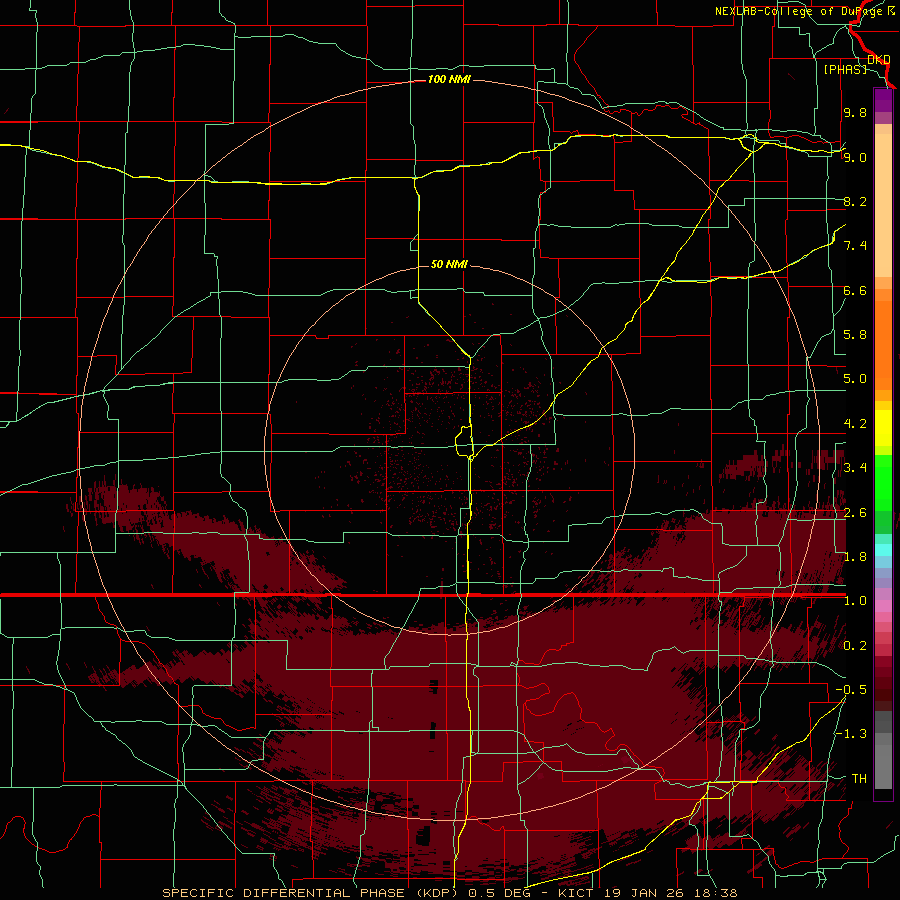Viewport: 900px width, 900px height.
Task: Click the 1.0 scale value
Action: pos(855,601)
